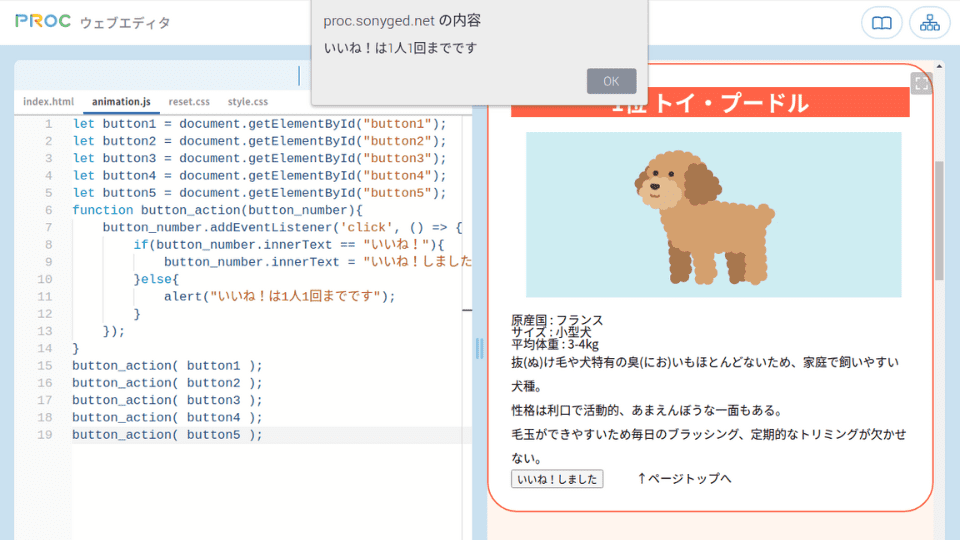Click the line 1 button1 declaration

[x=260, y=124]
